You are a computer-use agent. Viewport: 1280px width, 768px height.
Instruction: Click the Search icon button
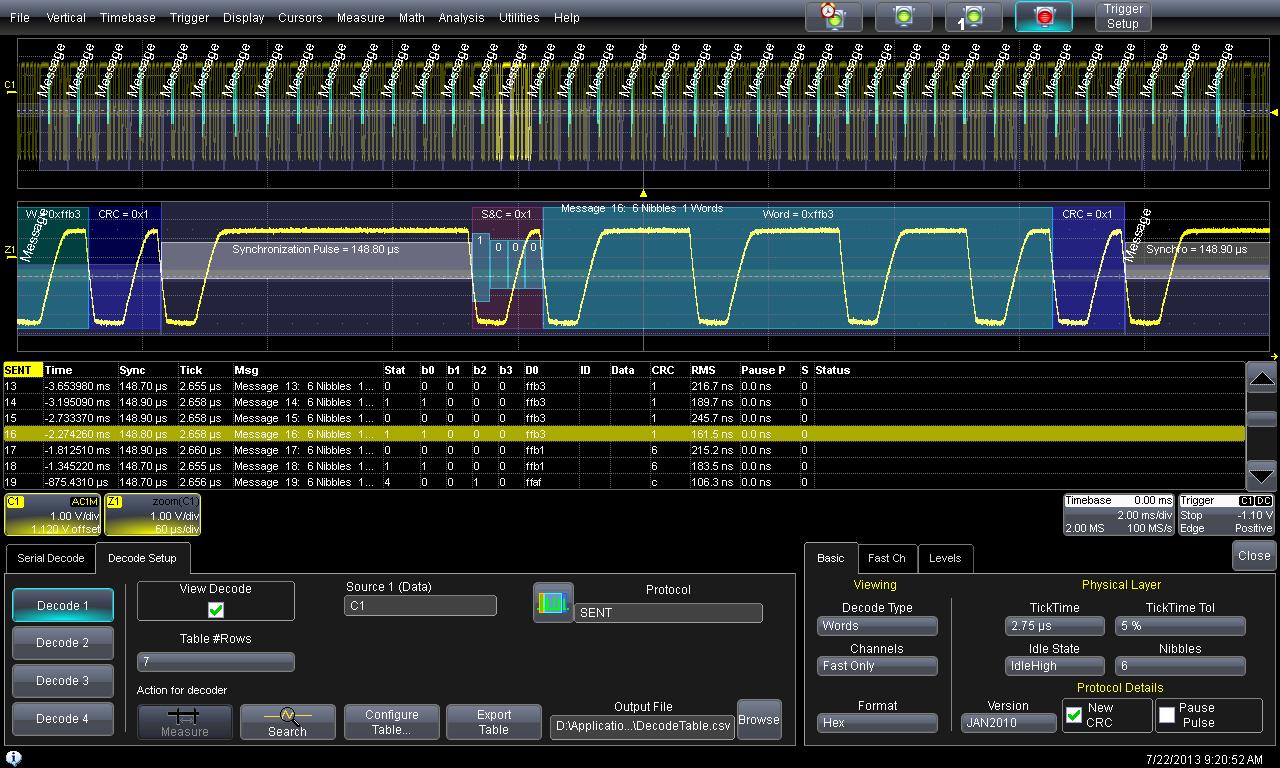coord(287,721)
